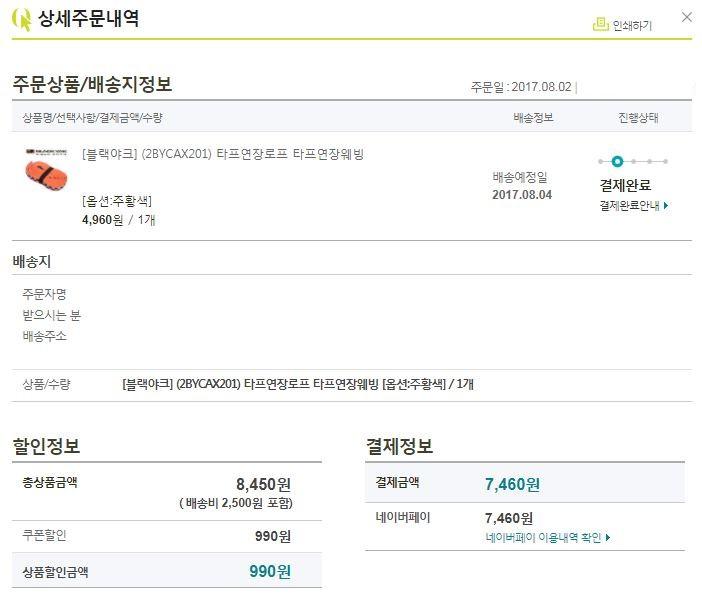Click the 쿠폰할인 row label
The height and width of the screenshot is (616, 702).
[x=44, y=536]
